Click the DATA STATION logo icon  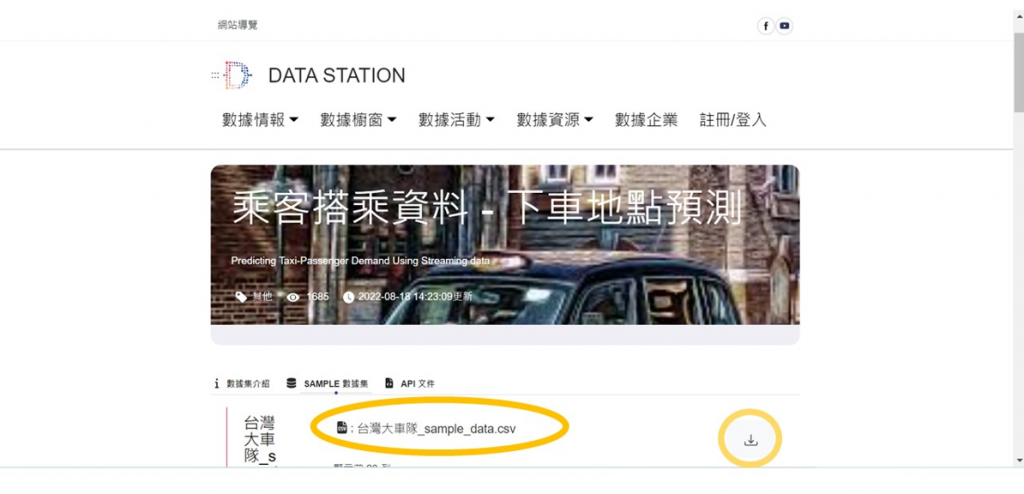pos(232,75)
